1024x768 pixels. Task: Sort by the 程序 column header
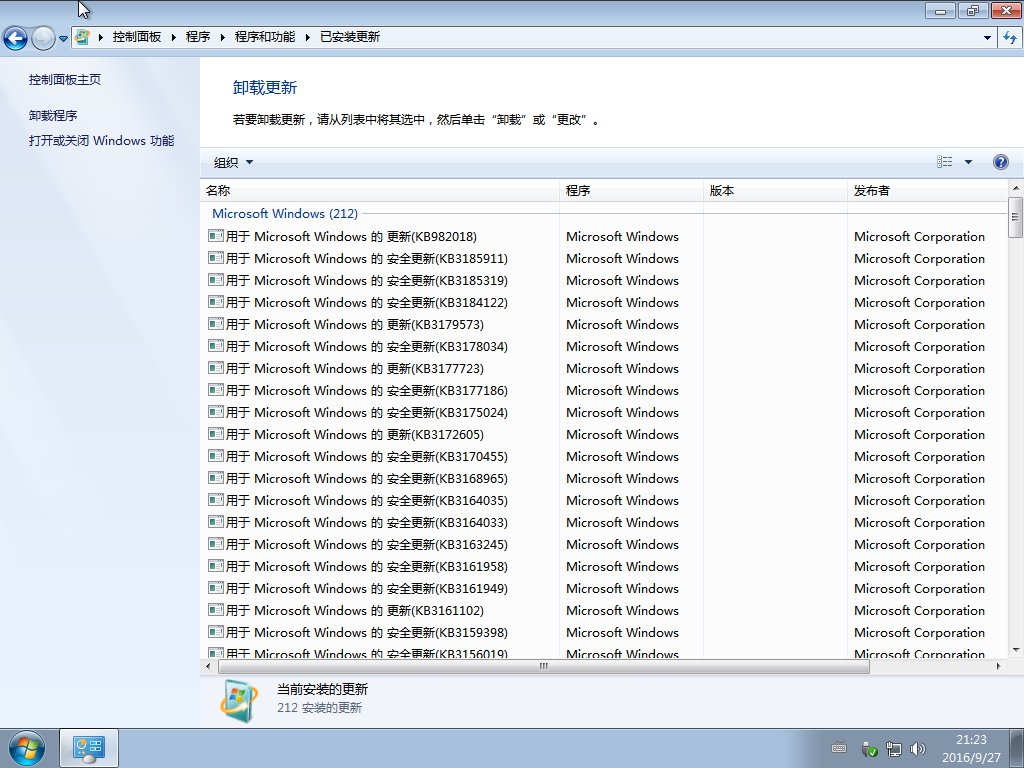631,191
